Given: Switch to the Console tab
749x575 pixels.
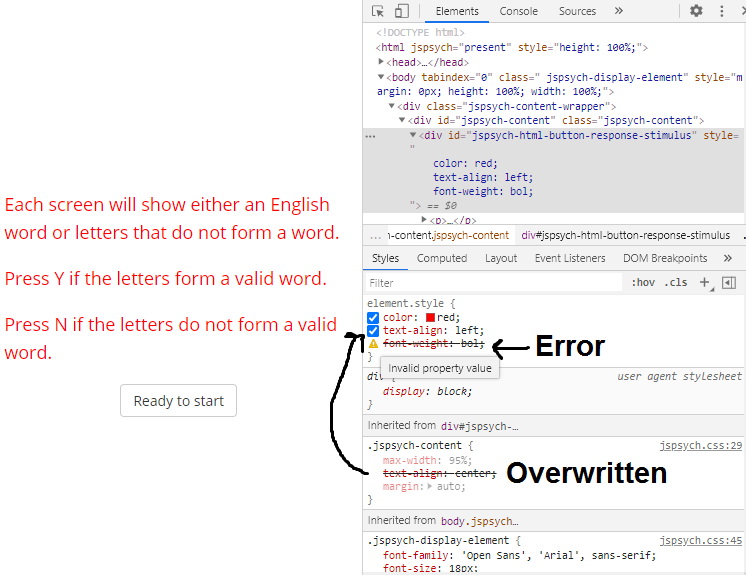Looking at the screenshot, I should coord(518,11).
